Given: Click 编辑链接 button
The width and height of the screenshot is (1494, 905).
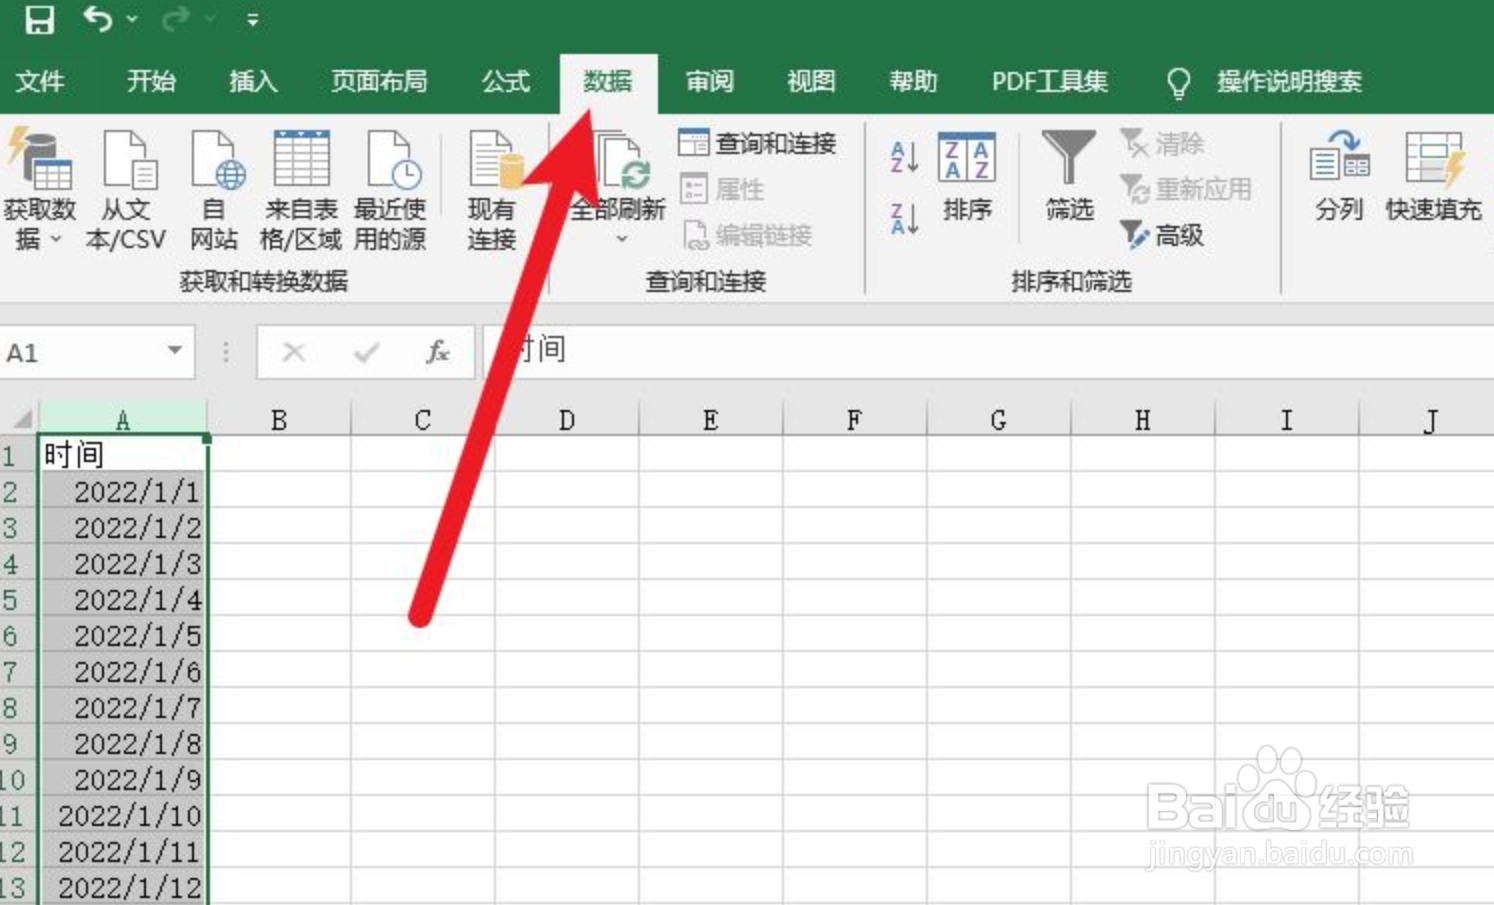Looking at the screenshot, I should [746, 235].
